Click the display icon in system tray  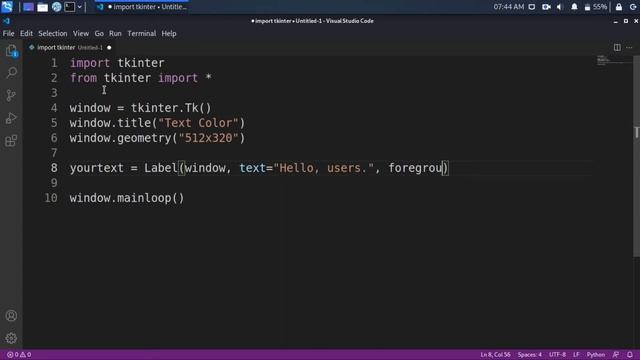(x=532, y=7)
